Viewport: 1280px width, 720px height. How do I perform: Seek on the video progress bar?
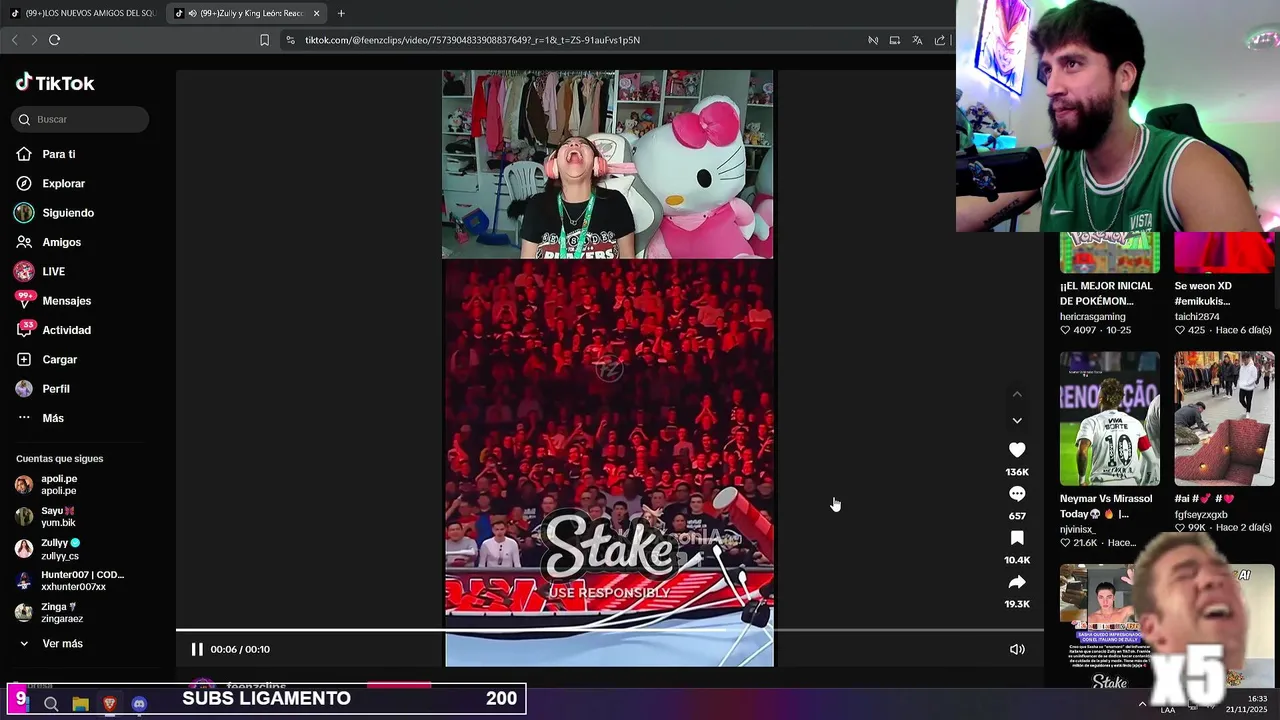[x=610, y=630]
